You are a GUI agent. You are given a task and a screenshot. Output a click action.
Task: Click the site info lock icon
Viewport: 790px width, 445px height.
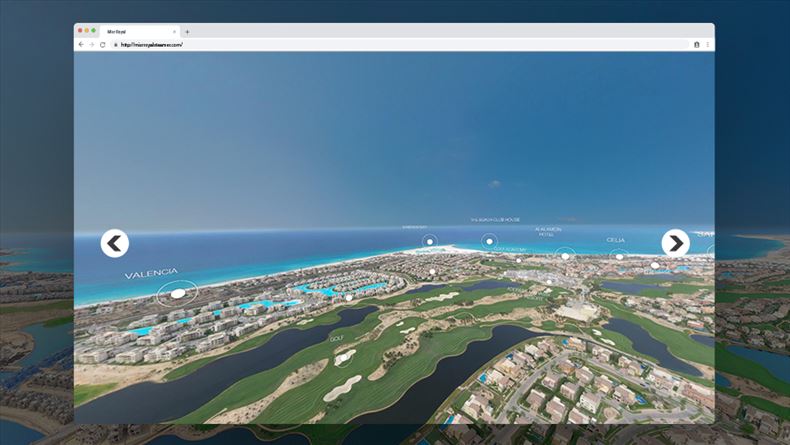click(115, 45)
